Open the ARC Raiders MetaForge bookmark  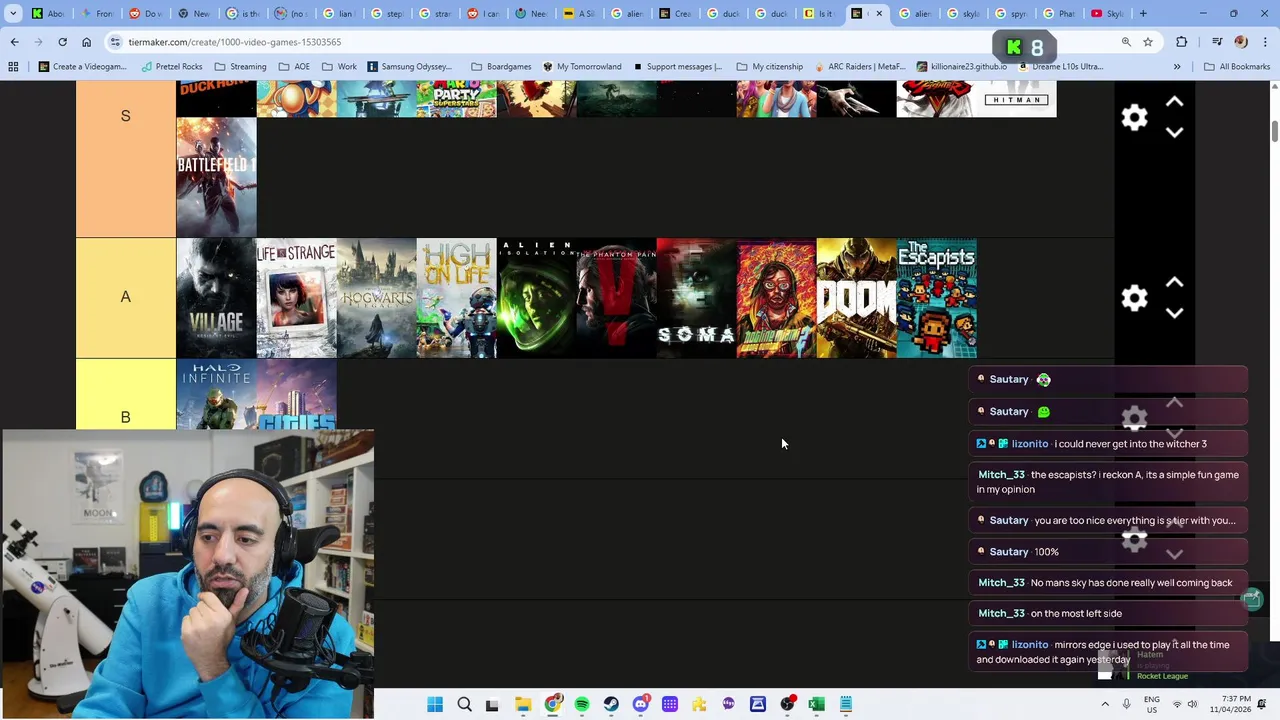pos(859,67)
